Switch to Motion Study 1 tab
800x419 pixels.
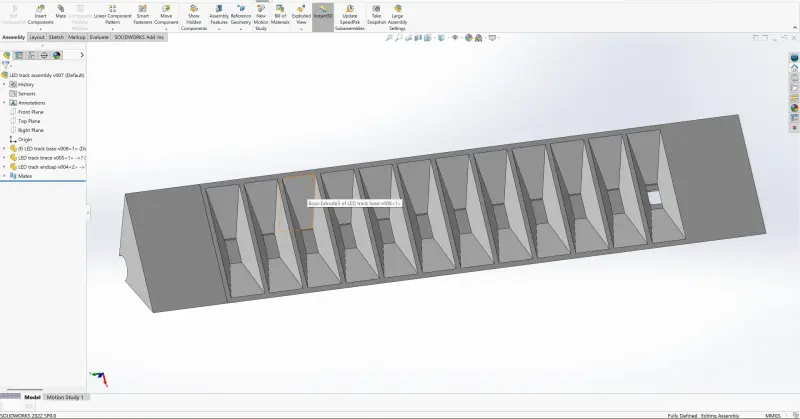(x=65, y=397)
